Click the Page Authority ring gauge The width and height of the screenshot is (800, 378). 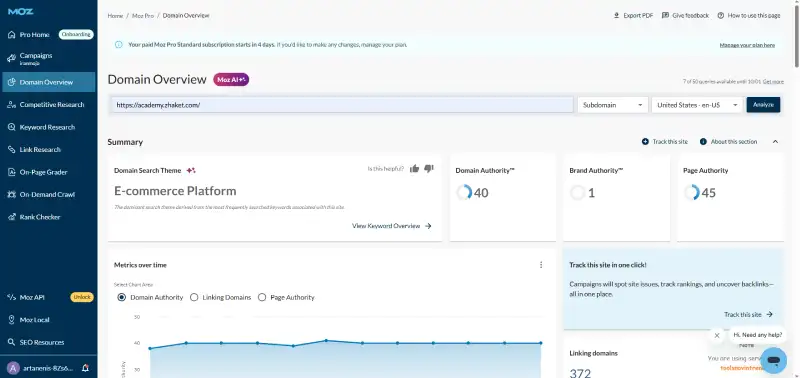tap(691, 193)
